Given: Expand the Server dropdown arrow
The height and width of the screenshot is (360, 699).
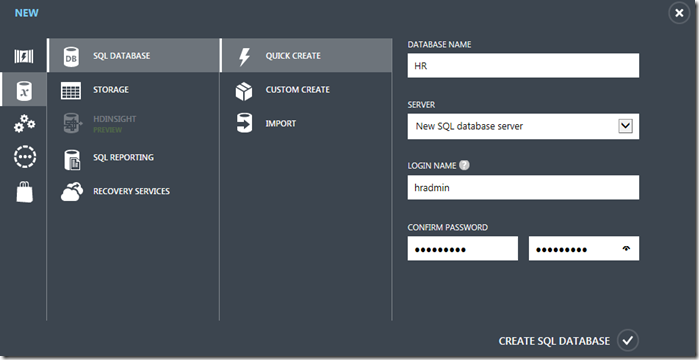Looking at the screenshot, I should pos(625,126).
